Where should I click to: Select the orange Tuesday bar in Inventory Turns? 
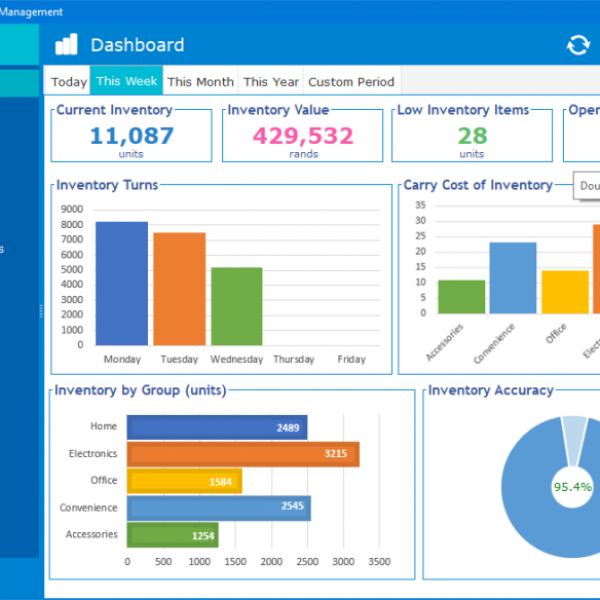click(x=179, y=288)
